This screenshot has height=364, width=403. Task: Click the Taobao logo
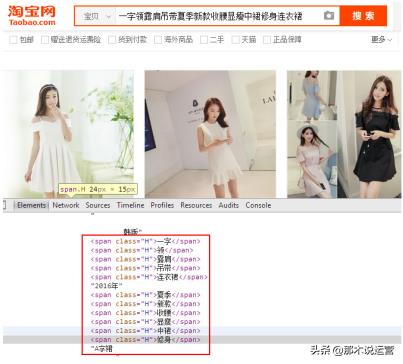tap(32, 16)
